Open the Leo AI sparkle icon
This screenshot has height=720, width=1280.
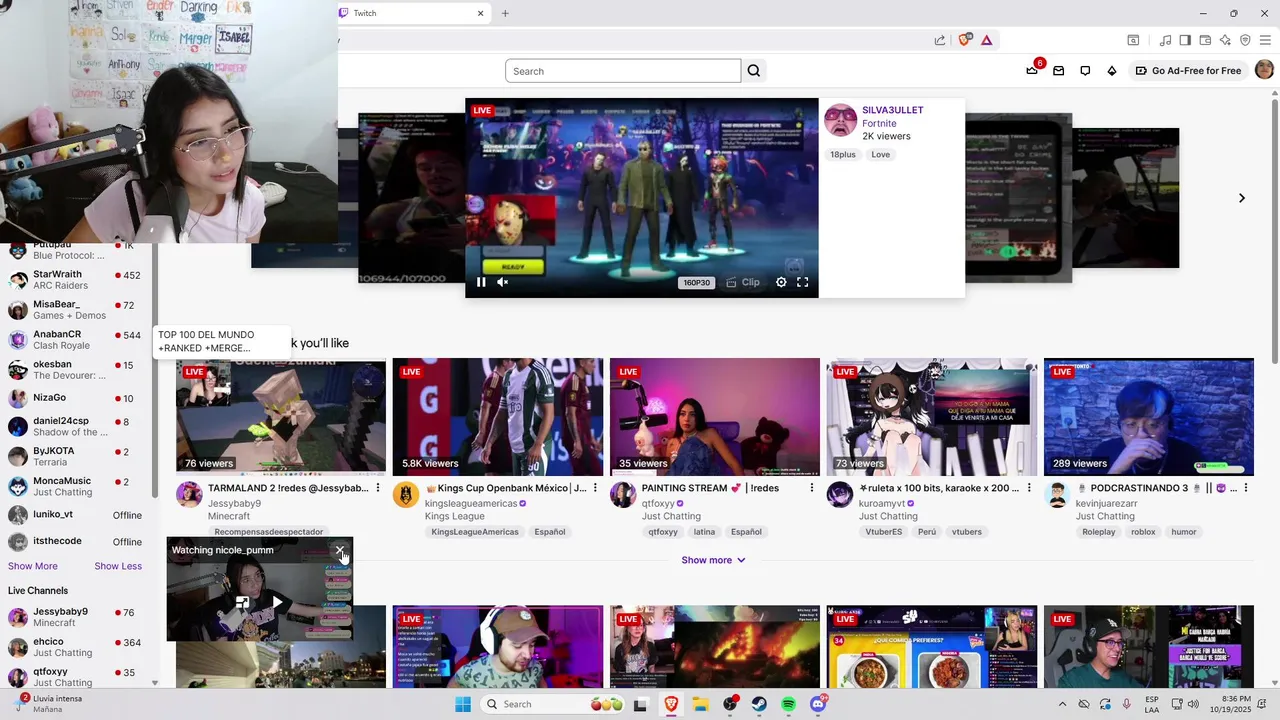[x=1225, y=40]
